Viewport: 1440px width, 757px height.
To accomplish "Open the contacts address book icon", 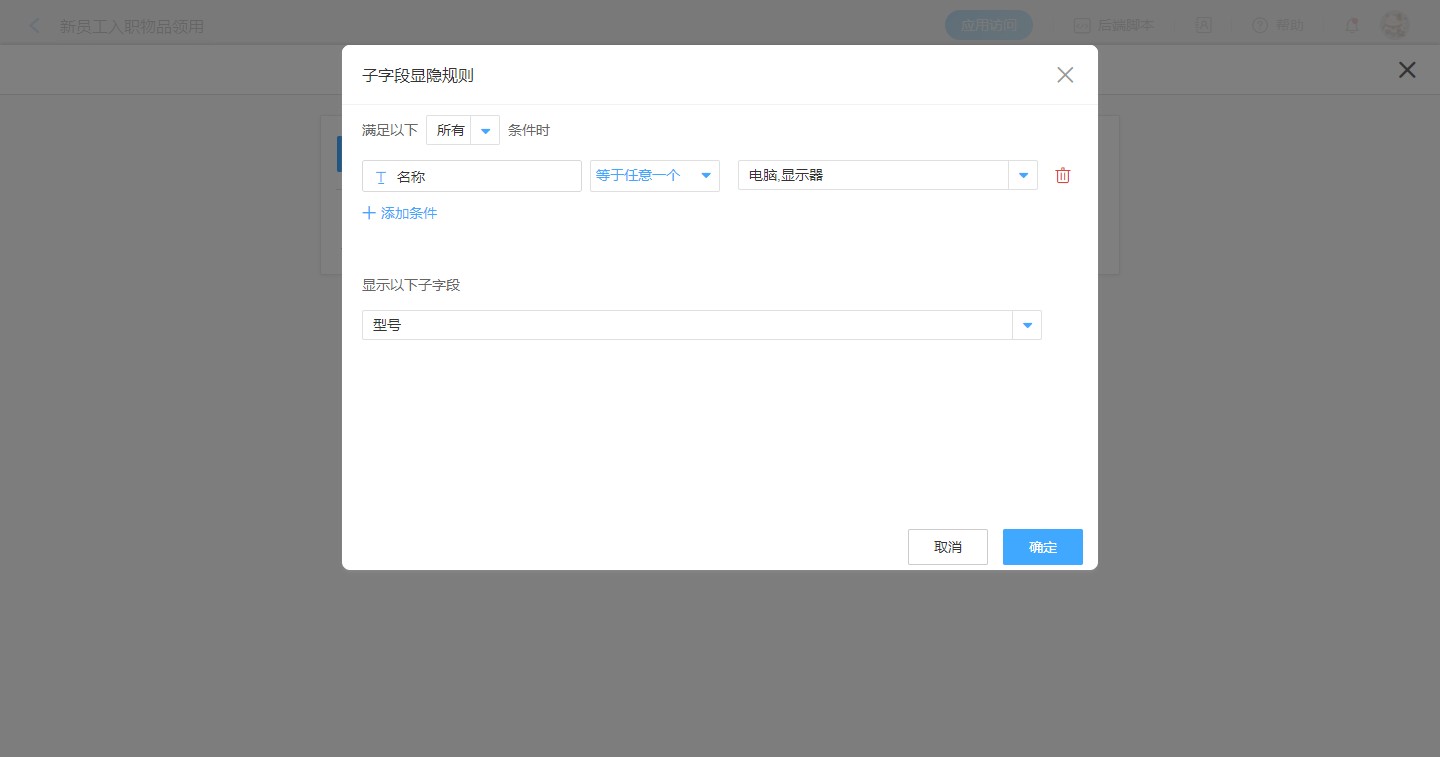I will click(x=1203, y=26).
